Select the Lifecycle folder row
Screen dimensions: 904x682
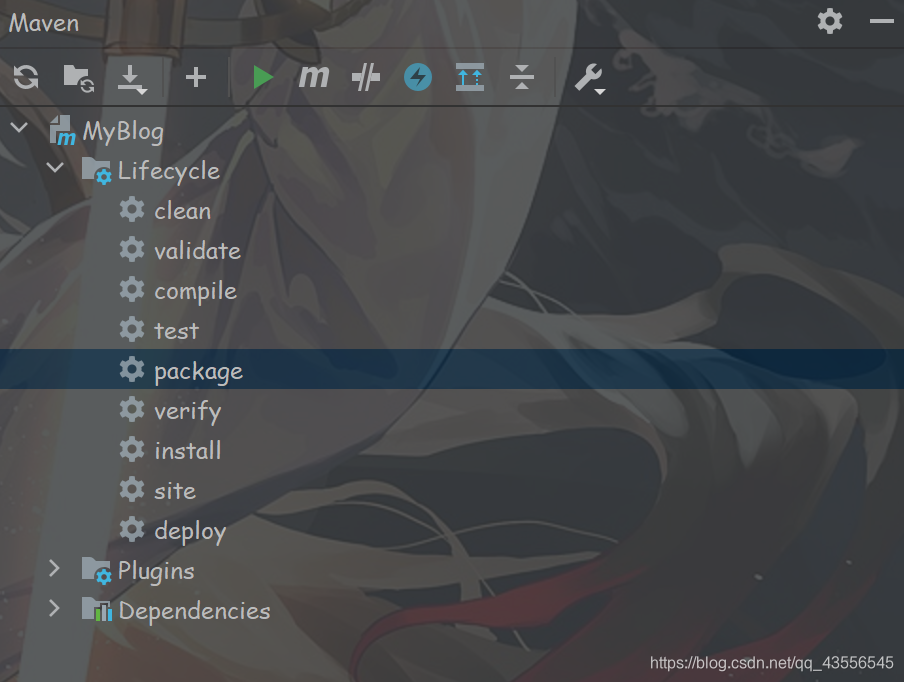[452, 171]
